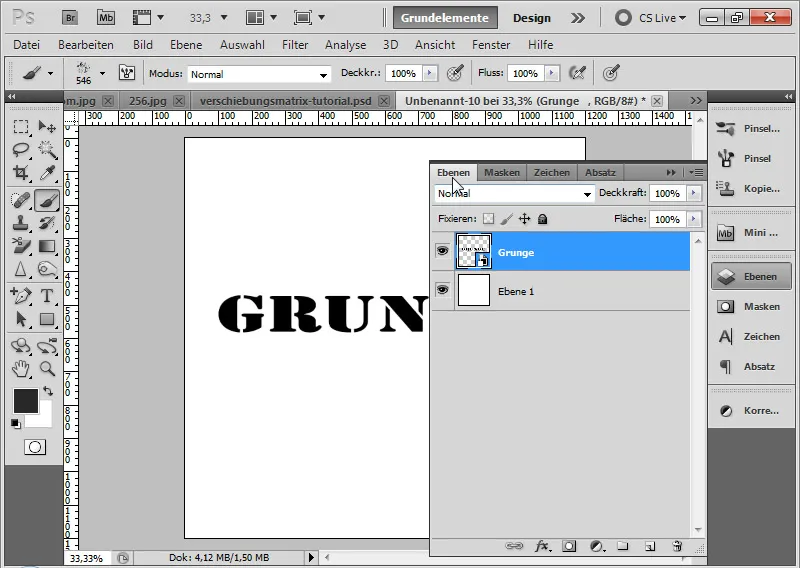Screen dimensions: 800x568
Task: Hide the Grunge layer
Action: coord(442,251)
